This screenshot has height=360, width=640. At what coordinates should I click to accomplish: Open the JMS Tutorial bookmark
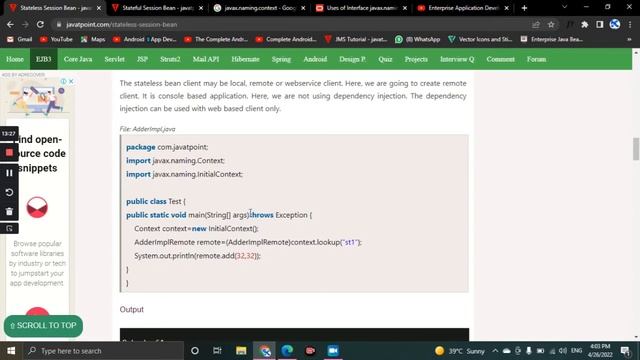[x=356, y=39]
